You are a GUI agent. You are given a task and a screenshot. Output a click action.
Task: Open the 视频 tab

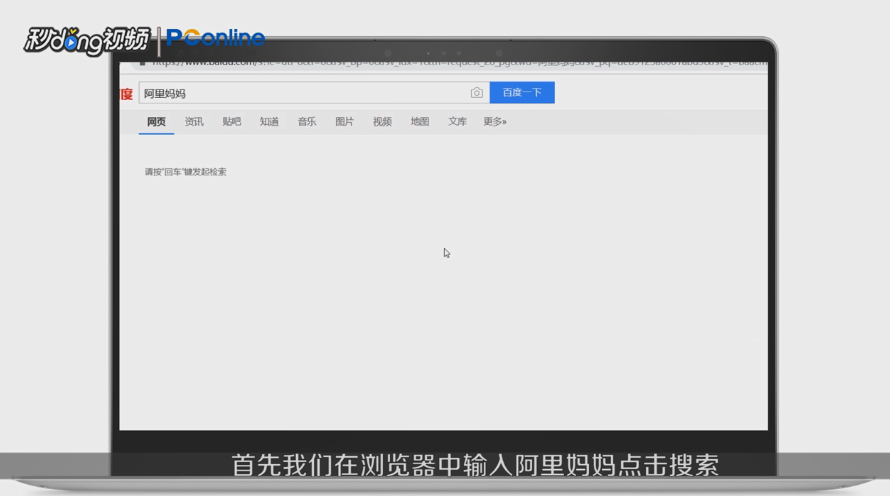click(382, 121)
